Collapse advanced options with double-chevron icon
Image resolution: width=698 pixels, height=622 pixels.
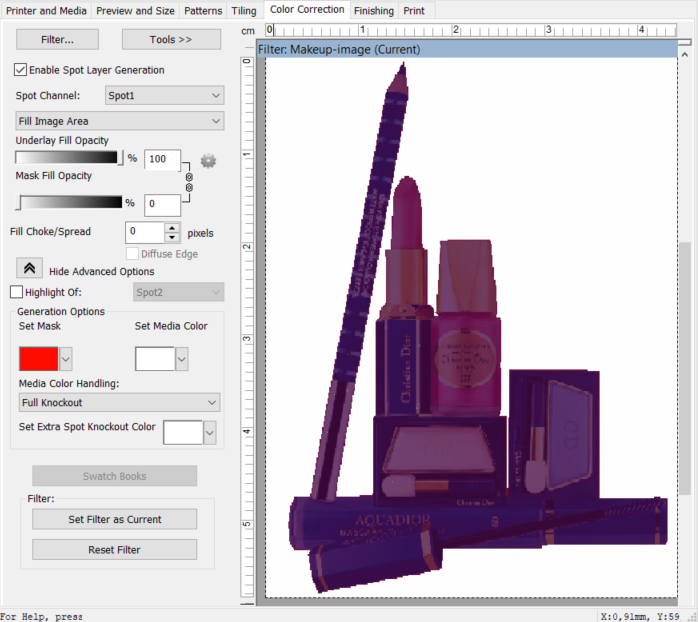coord(29,269)
